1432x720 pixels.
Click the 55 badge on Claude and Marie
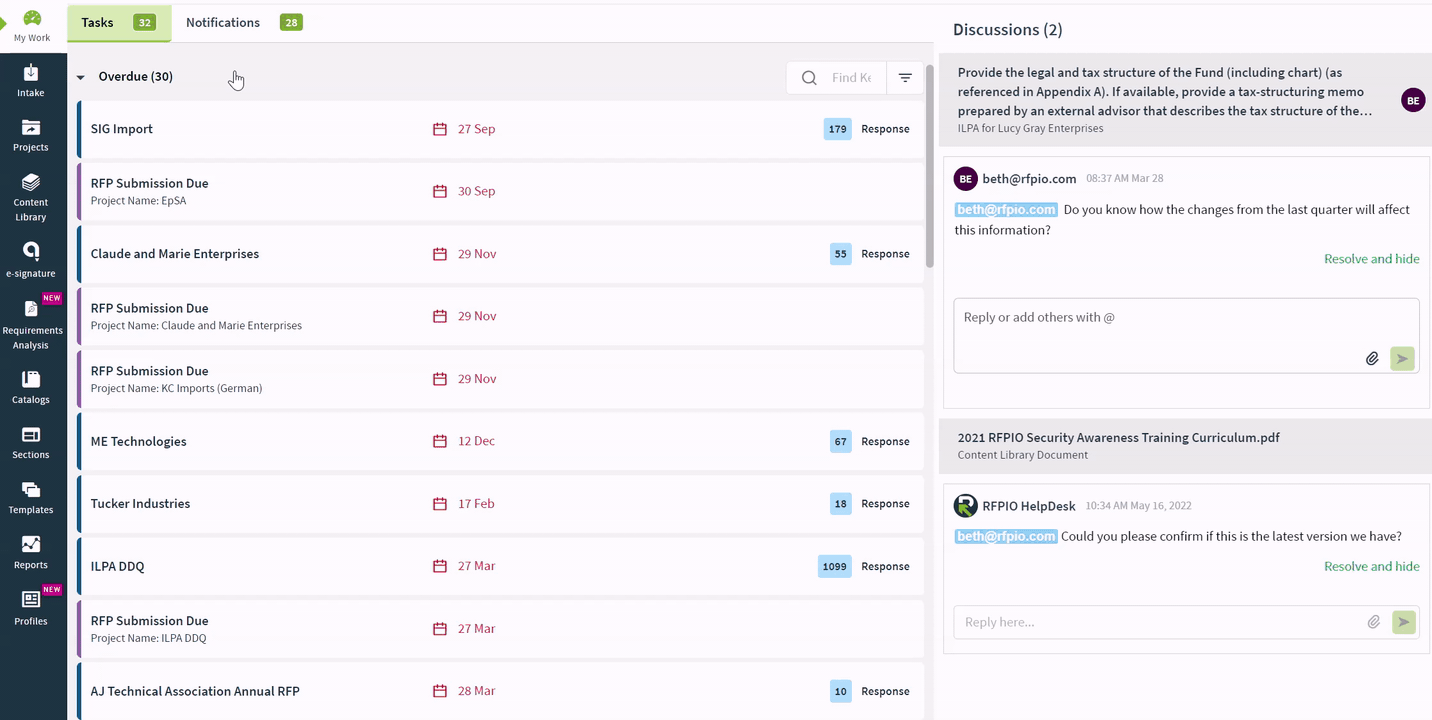click(x=841, y=254)
